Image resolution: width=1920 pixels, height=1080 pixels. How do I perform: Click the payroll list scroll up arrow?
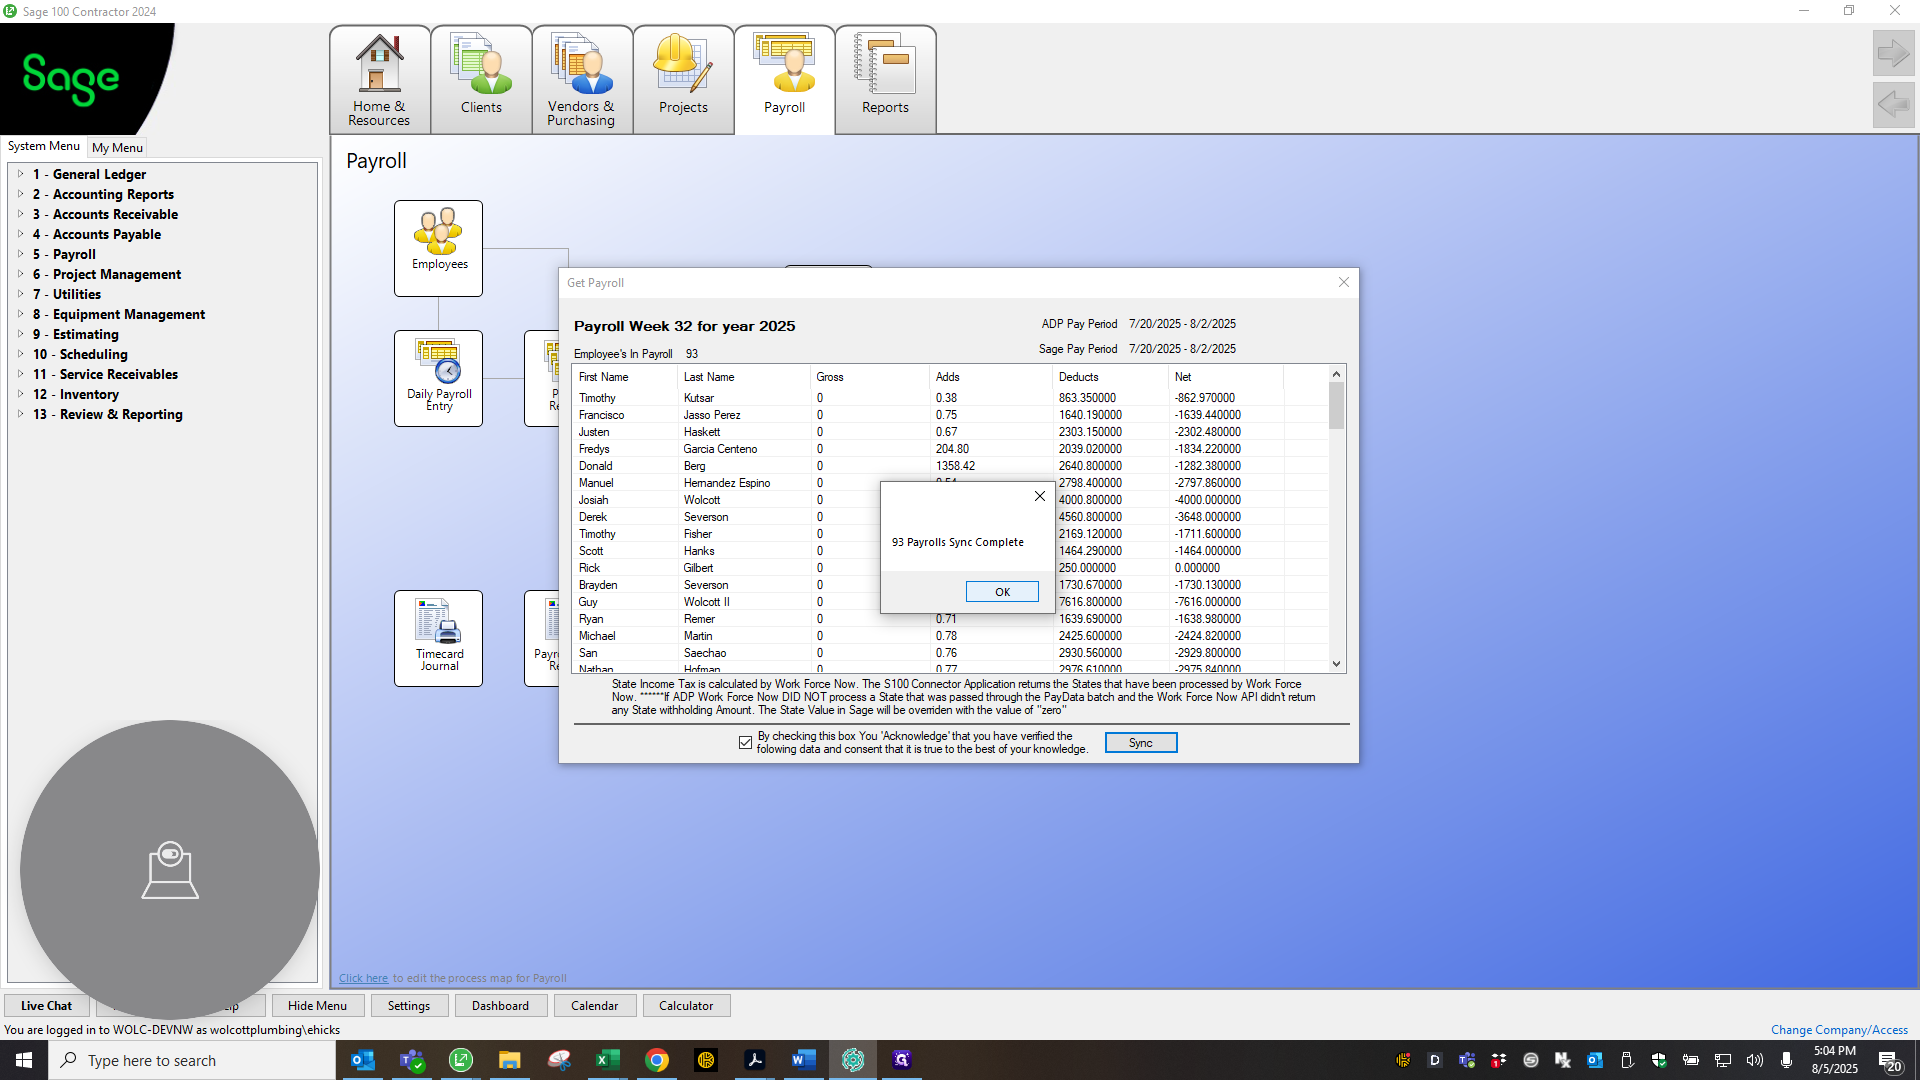pos(1336,374)
